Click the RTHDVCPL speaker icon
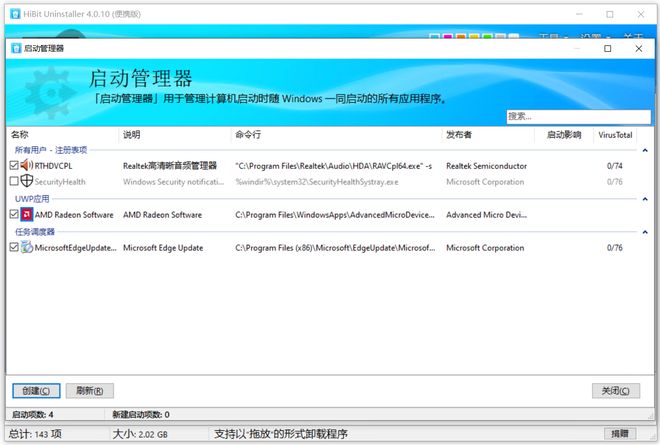 27,165
